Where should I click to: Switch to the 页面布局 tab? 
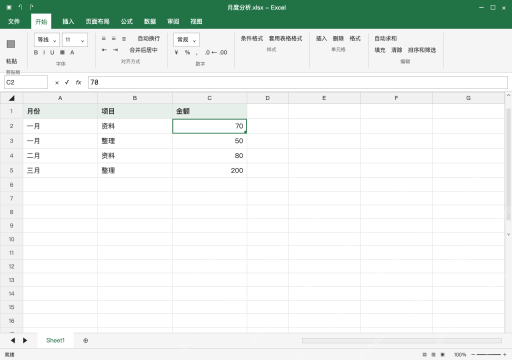97,21
